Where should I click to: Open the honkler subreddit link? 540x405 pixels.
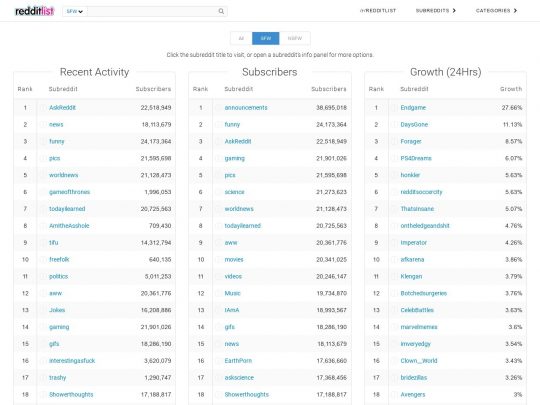411,175
